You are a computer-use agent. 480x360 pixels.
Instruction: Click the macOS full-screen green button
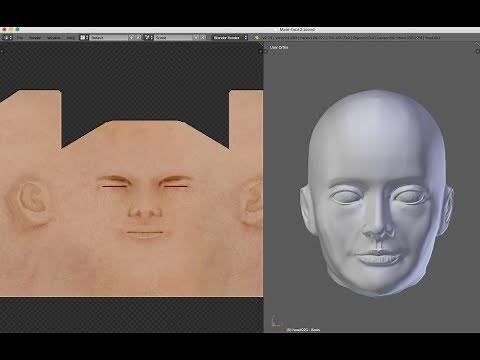[17, 30]
